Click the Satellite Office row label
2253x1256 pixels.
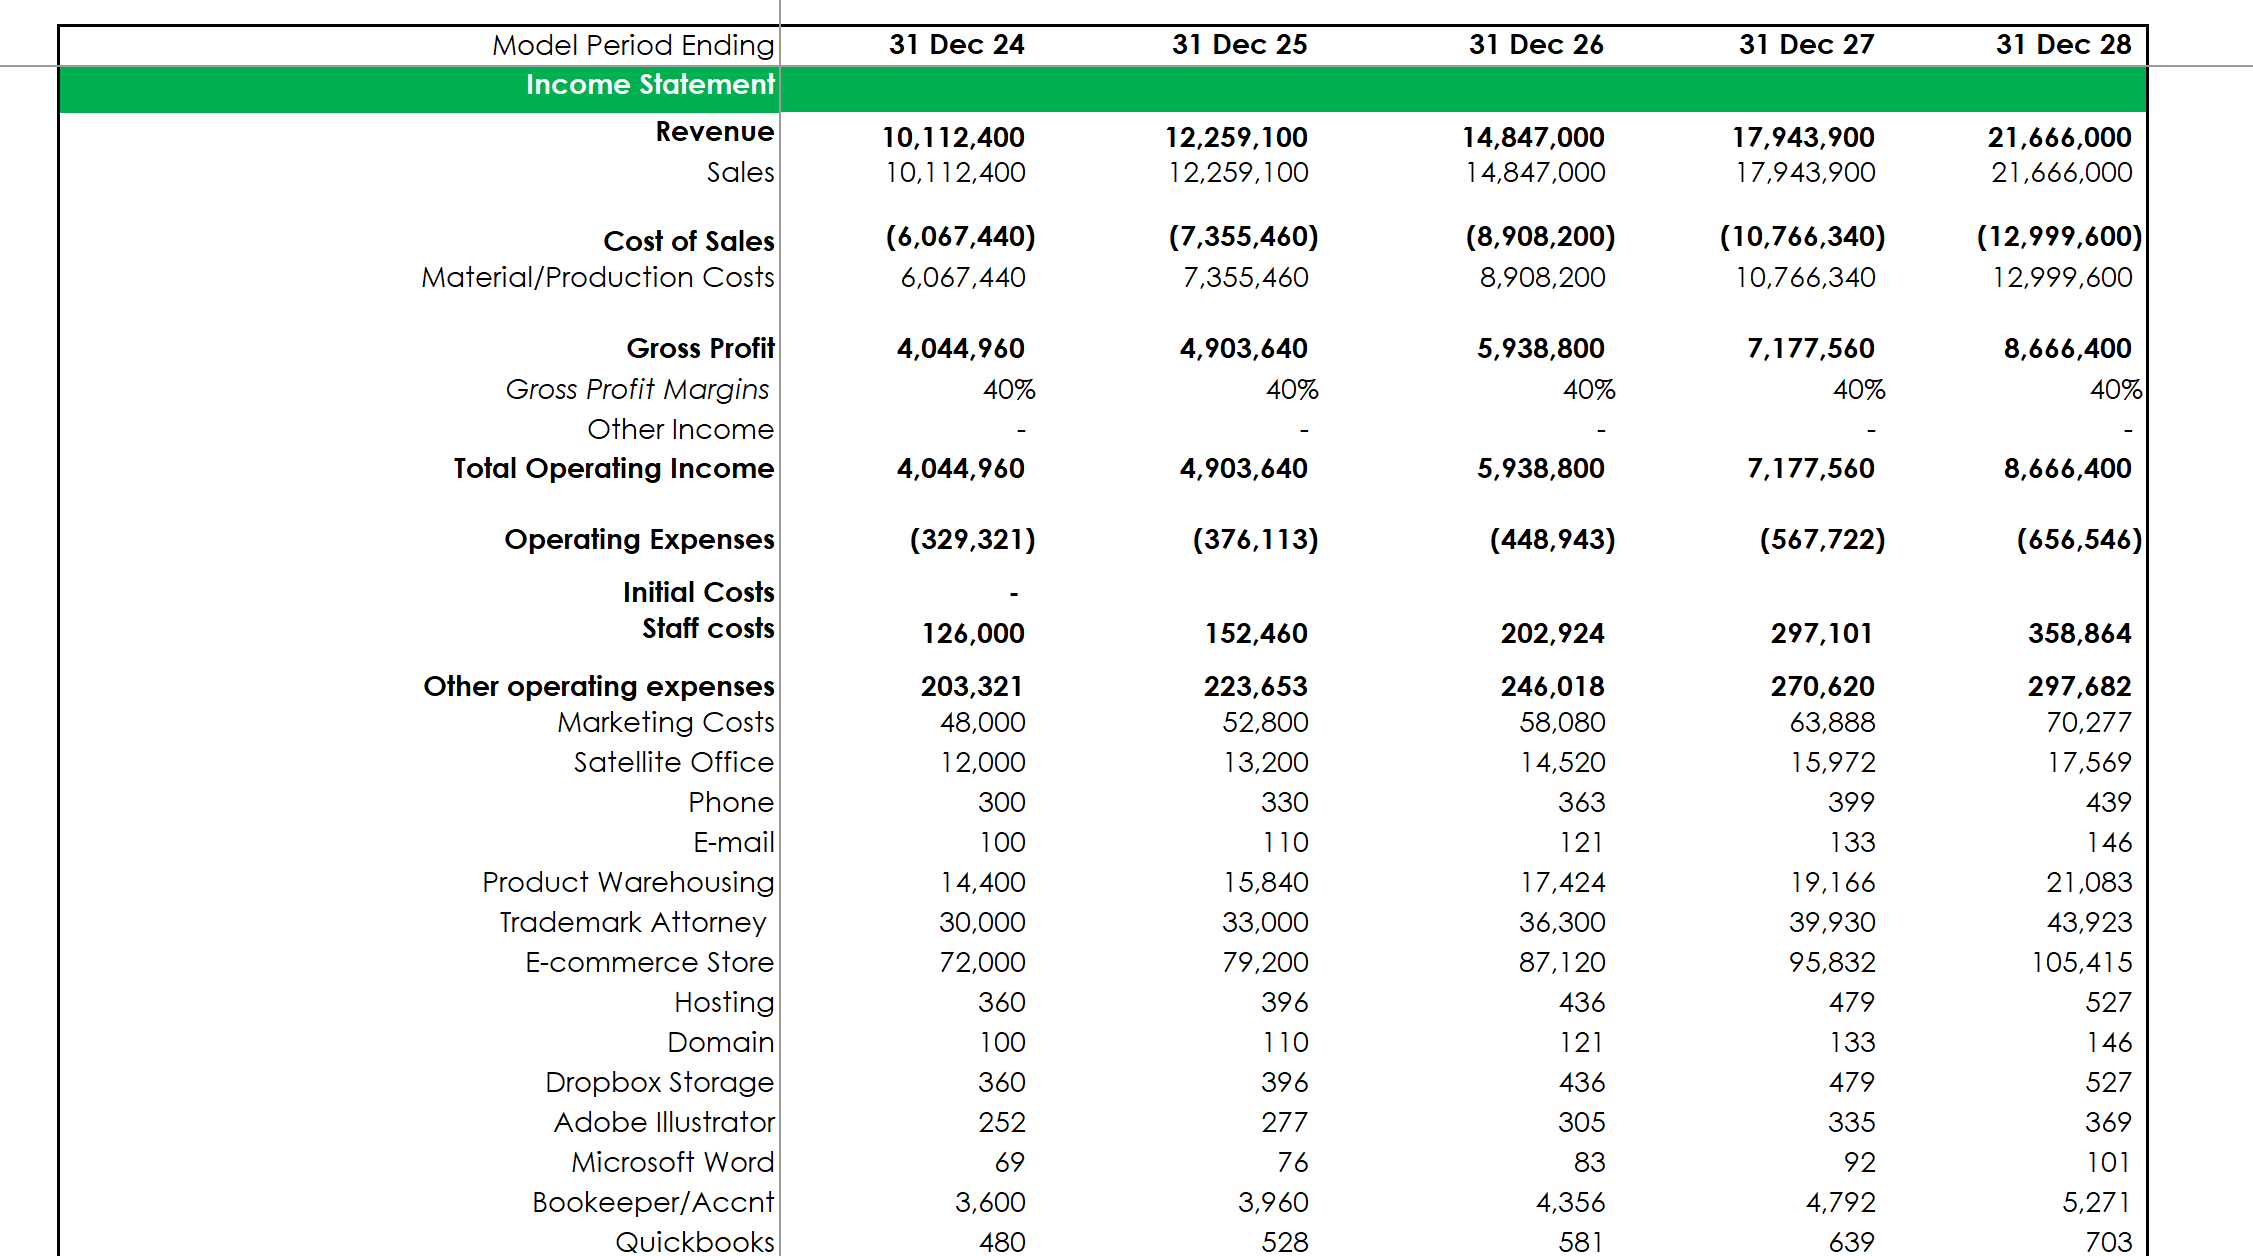(673, 762)
